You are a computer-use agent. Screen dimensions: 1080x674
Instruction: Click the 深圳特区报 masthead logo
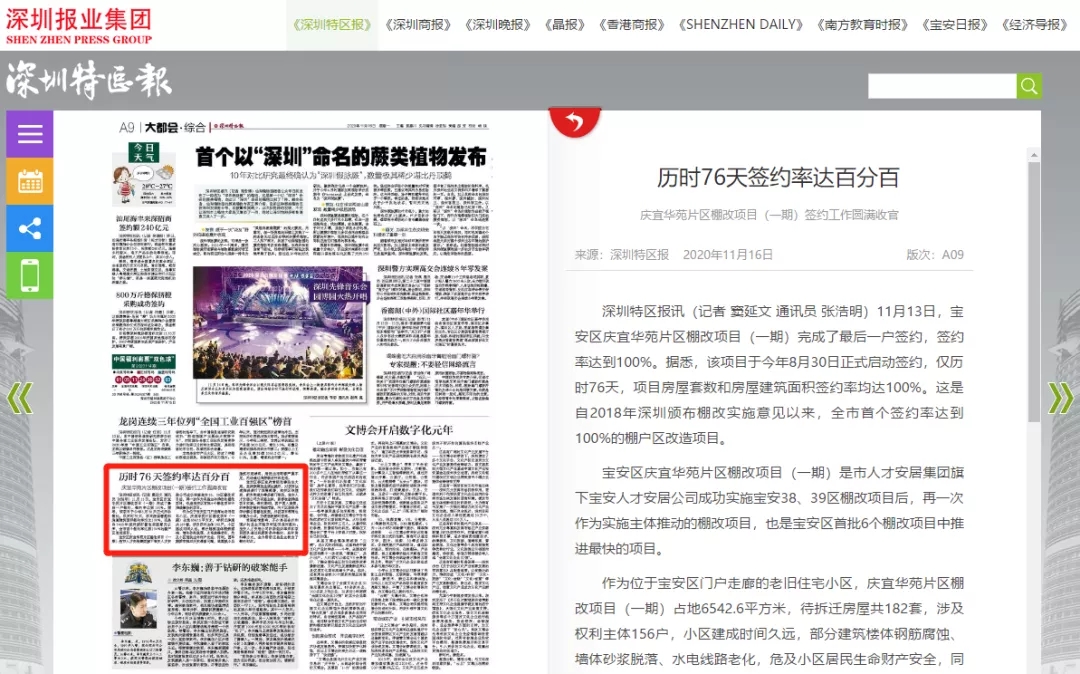(89, 81)
